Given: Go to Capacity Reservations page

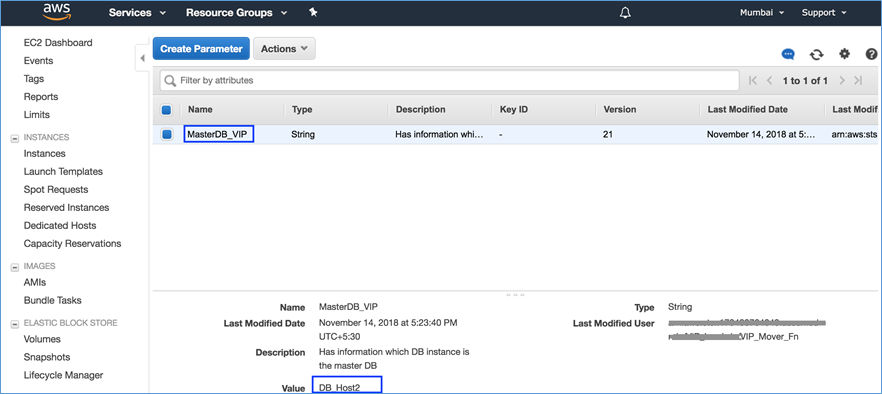Looking at the screenshot, I should 72,244.
